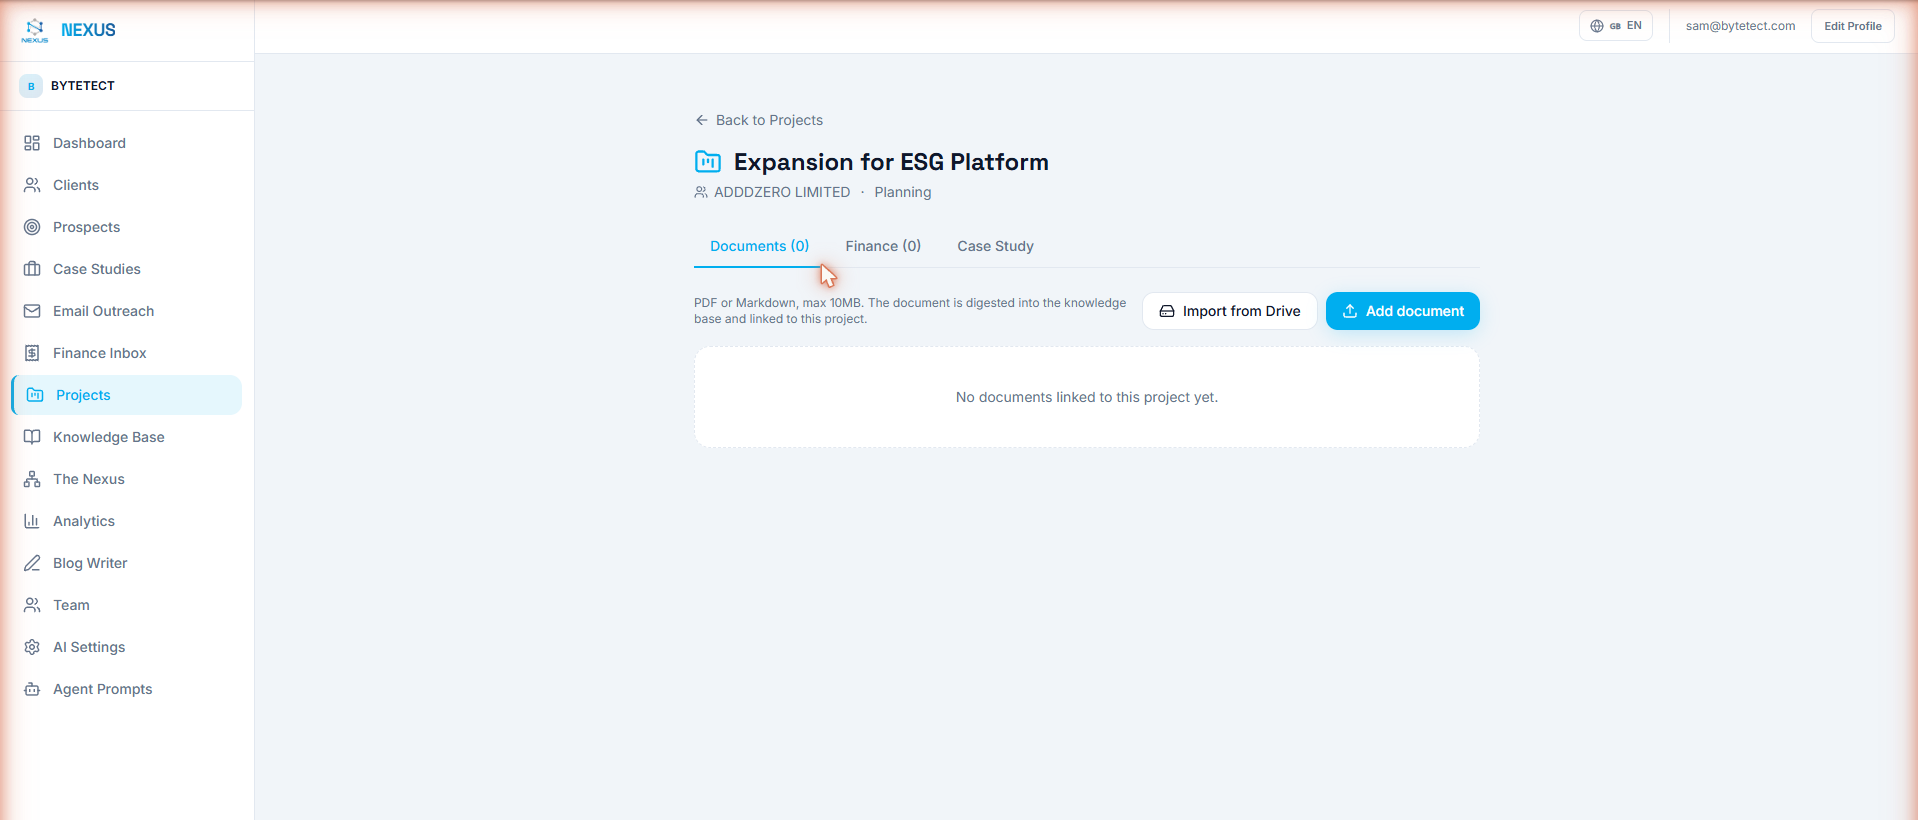Click the Analytics sidebar label
This screenshot has height=820, width=1918.
click(x=84, y=521)
